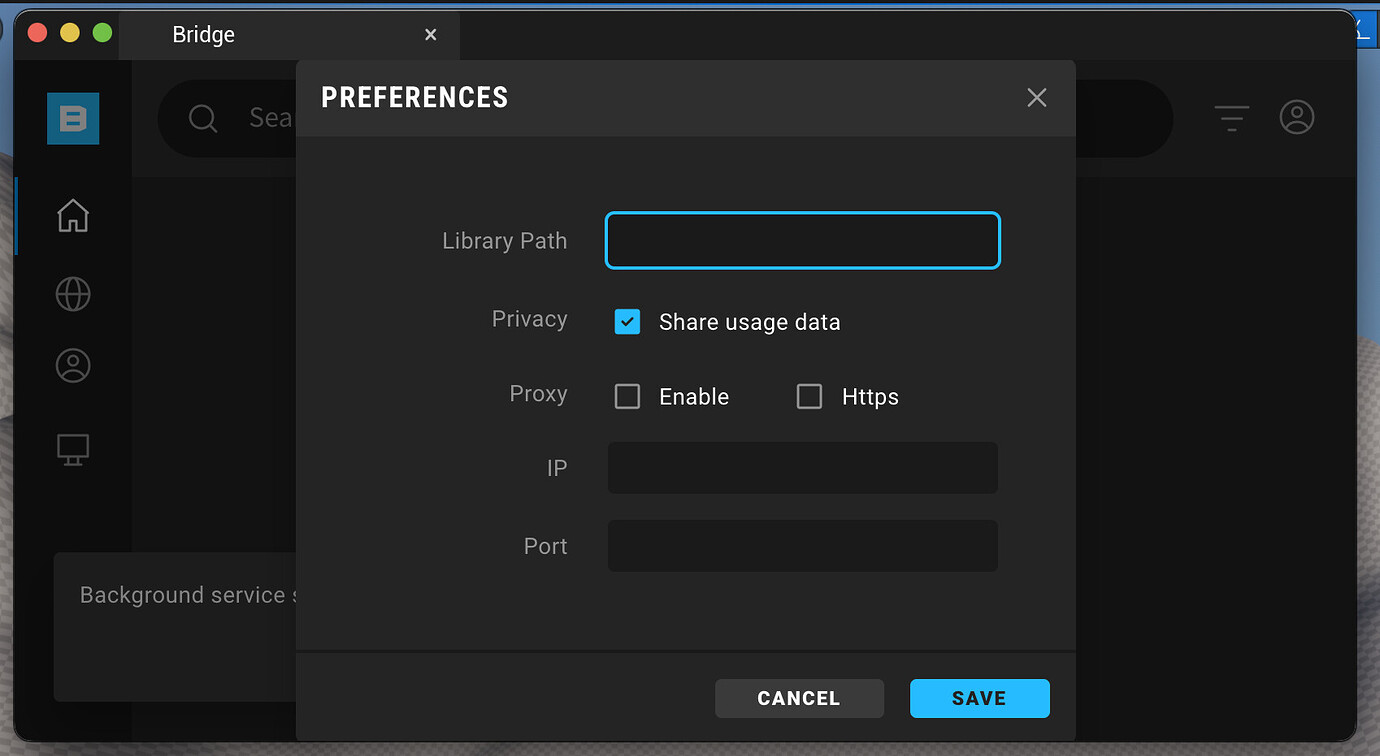
Task: Uncheck the Share usage data checkbox
Action: tap(627, 321)
